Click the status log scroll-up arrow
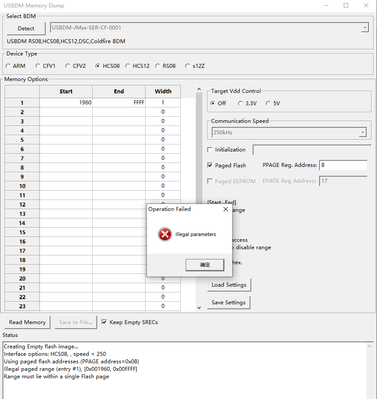 pyautogui.click(x=369, y=347)
